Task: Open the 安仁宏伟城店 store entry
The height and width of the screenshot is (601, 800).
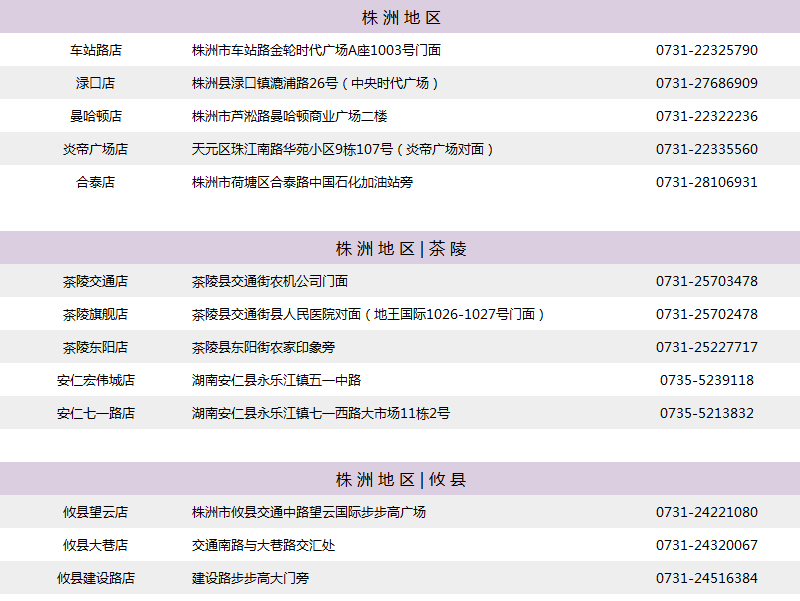Action: point(96,380)
